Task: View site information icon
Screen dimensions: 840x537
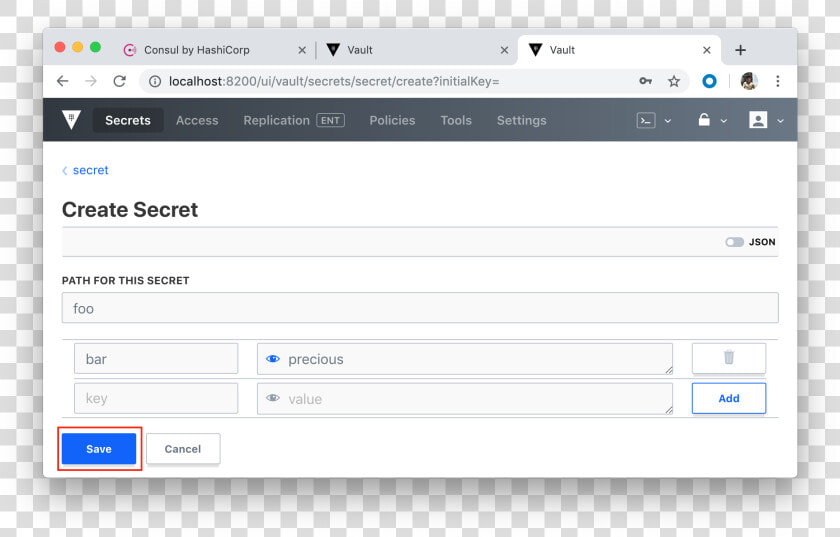Action: pos(155,81)
